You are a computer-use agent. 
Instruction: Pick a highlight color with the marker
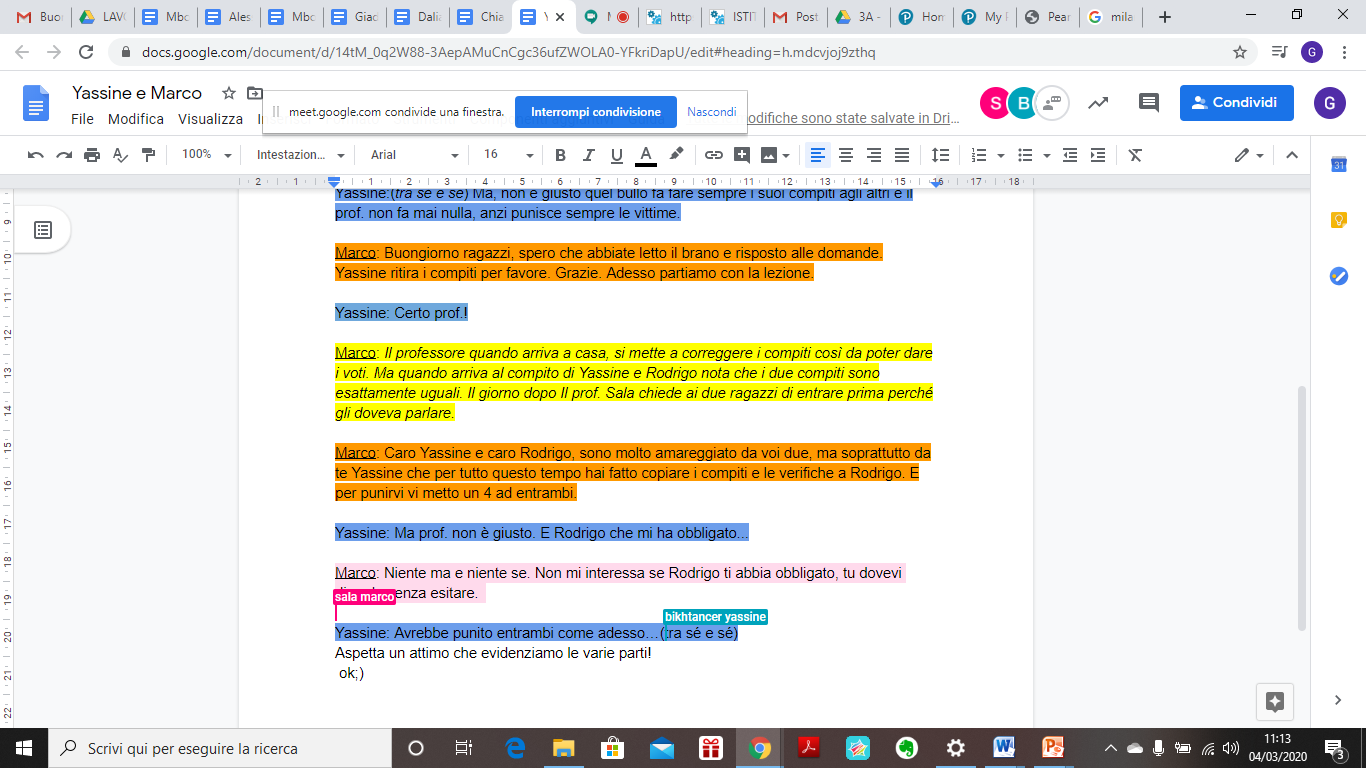(x=676, y=155)
